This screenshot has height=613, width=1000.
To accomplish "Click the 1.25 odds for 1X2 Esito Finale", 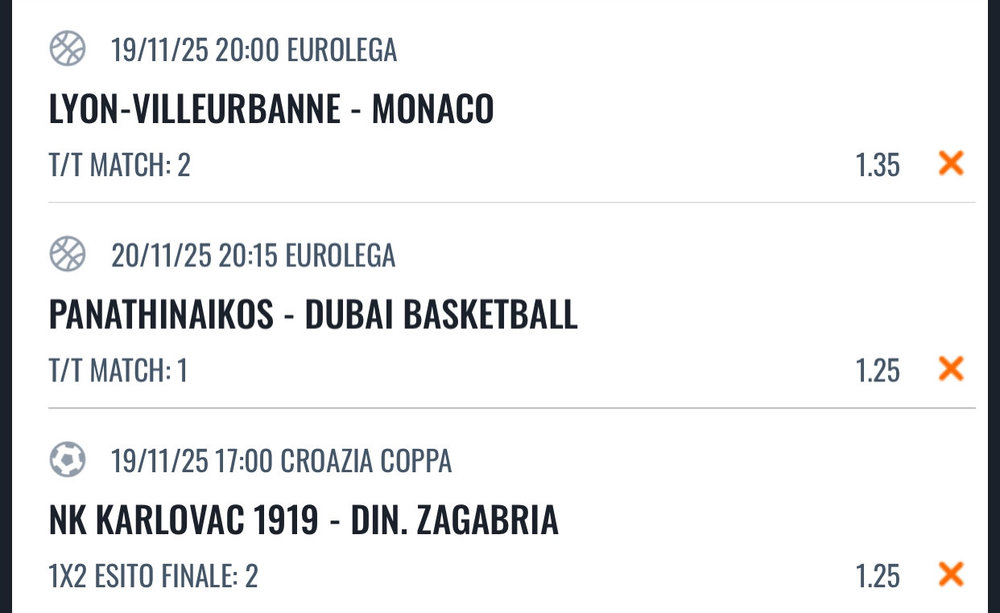I will coord(877,575).
